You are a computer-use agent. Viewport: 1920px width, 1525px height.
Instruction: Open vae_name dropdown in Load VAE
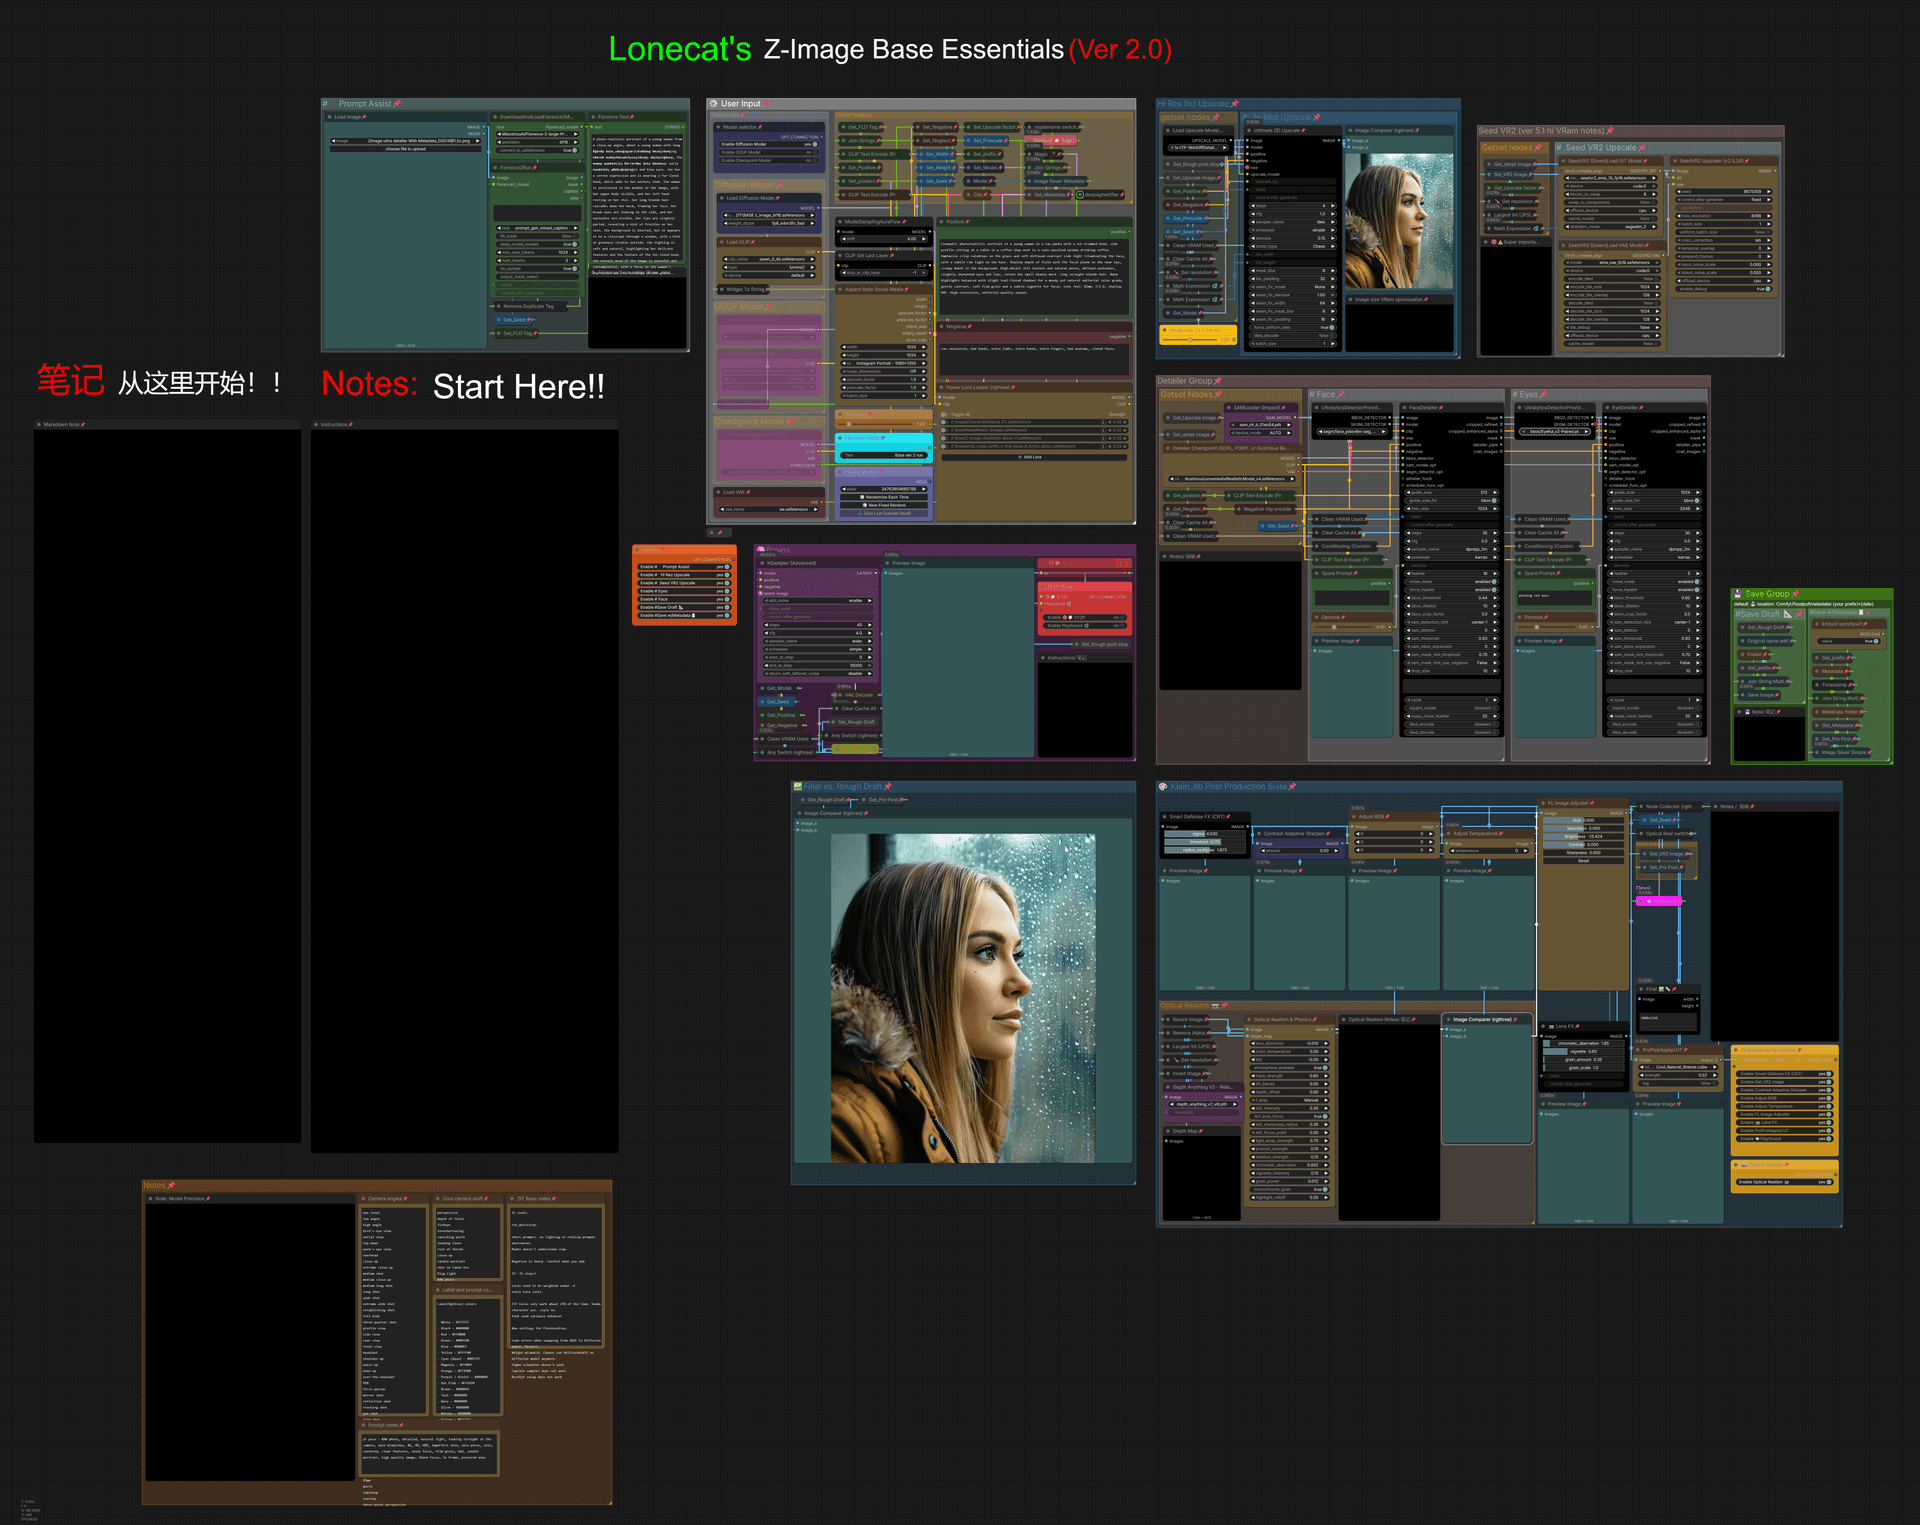(769, 509)
